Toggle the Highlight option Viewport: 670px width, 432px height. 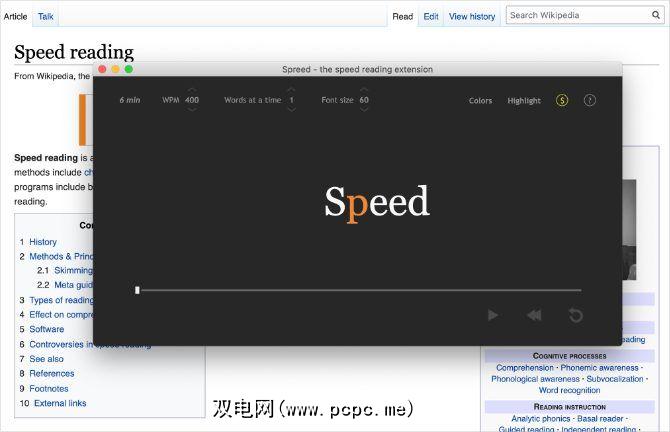(x=523, y=101)
